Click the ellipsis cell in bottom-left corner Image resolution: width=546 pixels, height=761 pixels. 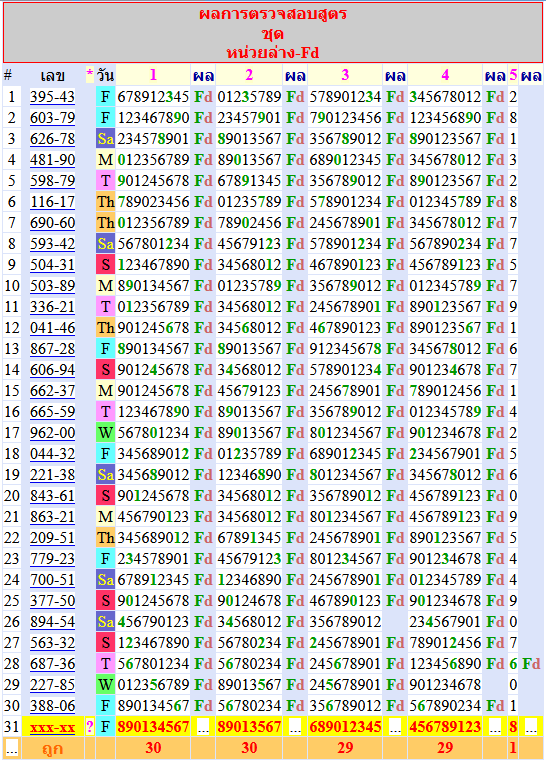(x=12, y=748)
